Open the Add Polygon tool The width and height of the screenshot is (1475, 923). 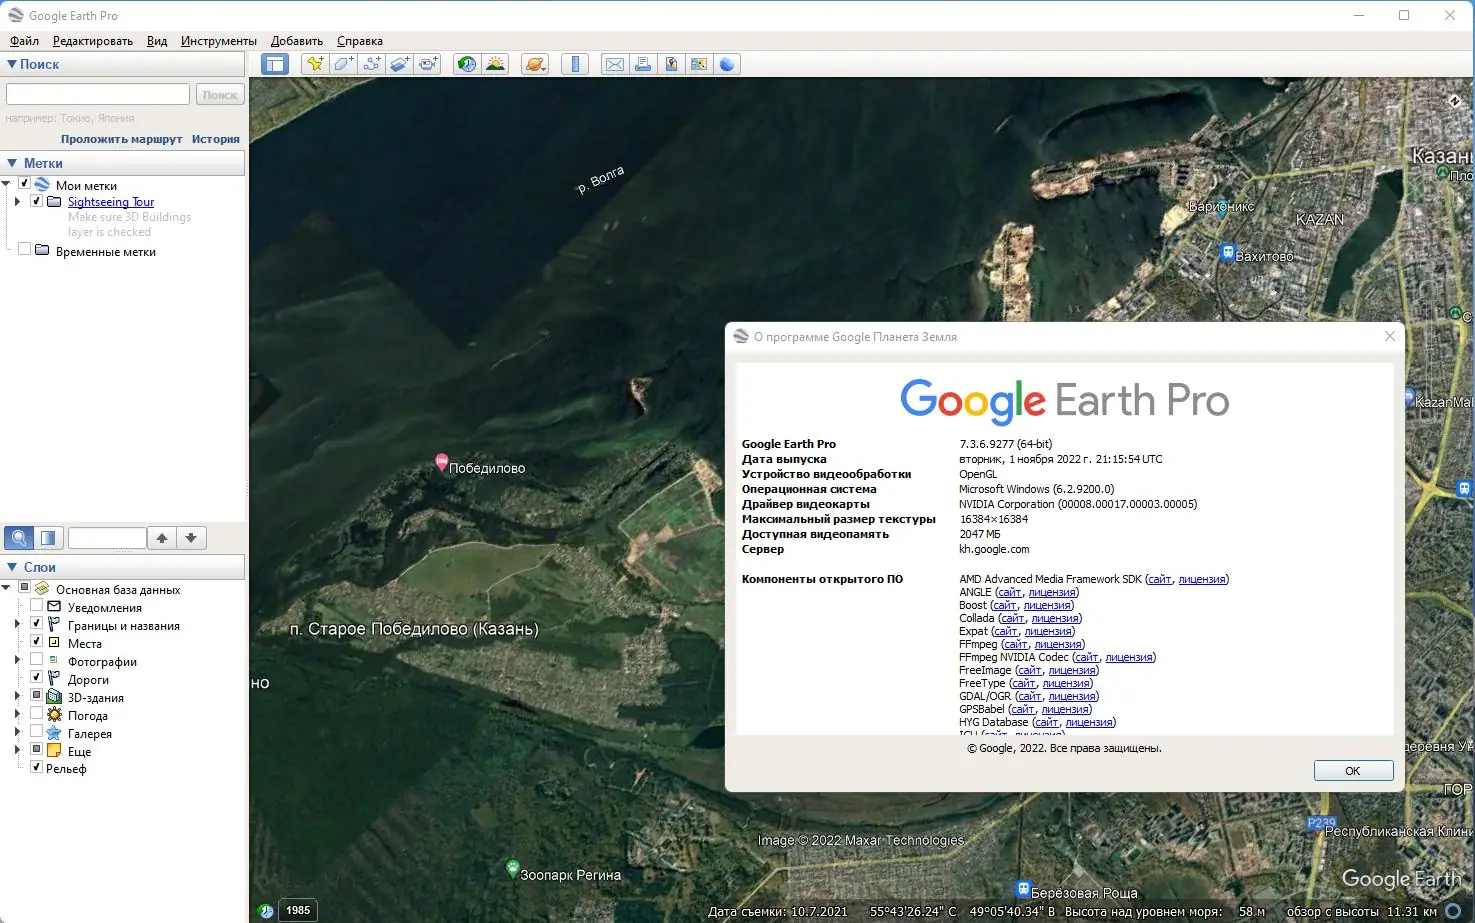click(x=342, y=63)
